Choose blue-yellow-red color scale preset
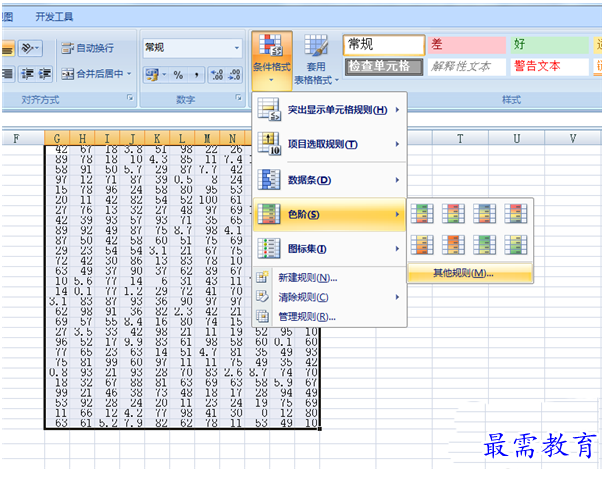The image size is (605, 477). click(485, 214)
